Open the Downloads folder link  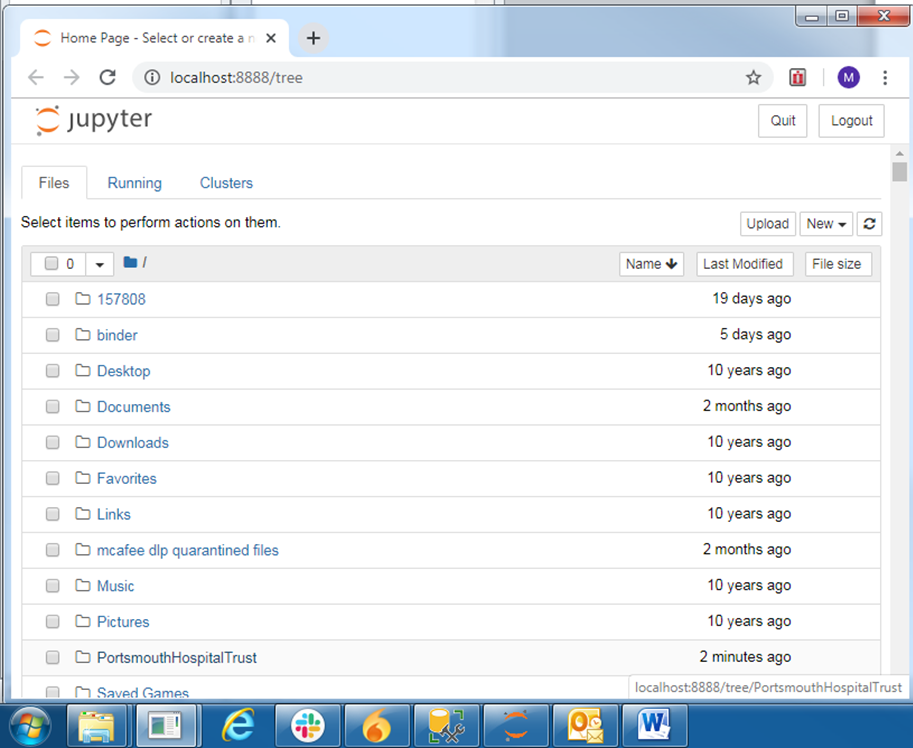click(x=133, y=442)
